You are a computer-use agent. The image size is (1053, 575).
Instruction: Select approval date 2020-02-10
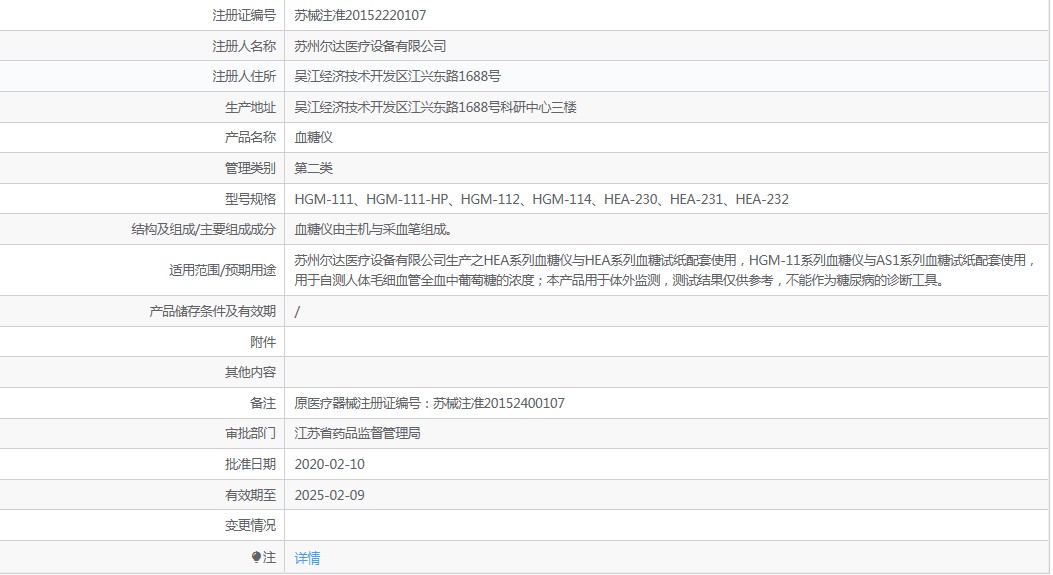[330, 464]
